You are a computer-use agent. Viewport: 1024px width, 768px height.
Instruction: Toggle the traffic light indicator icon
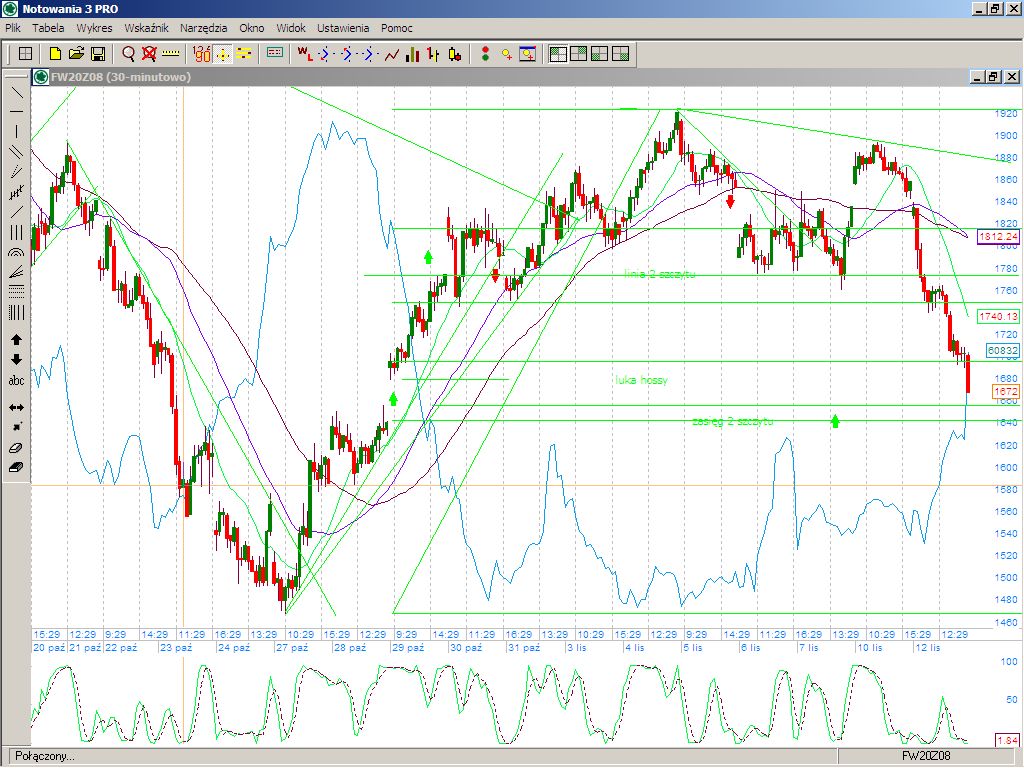485,54
